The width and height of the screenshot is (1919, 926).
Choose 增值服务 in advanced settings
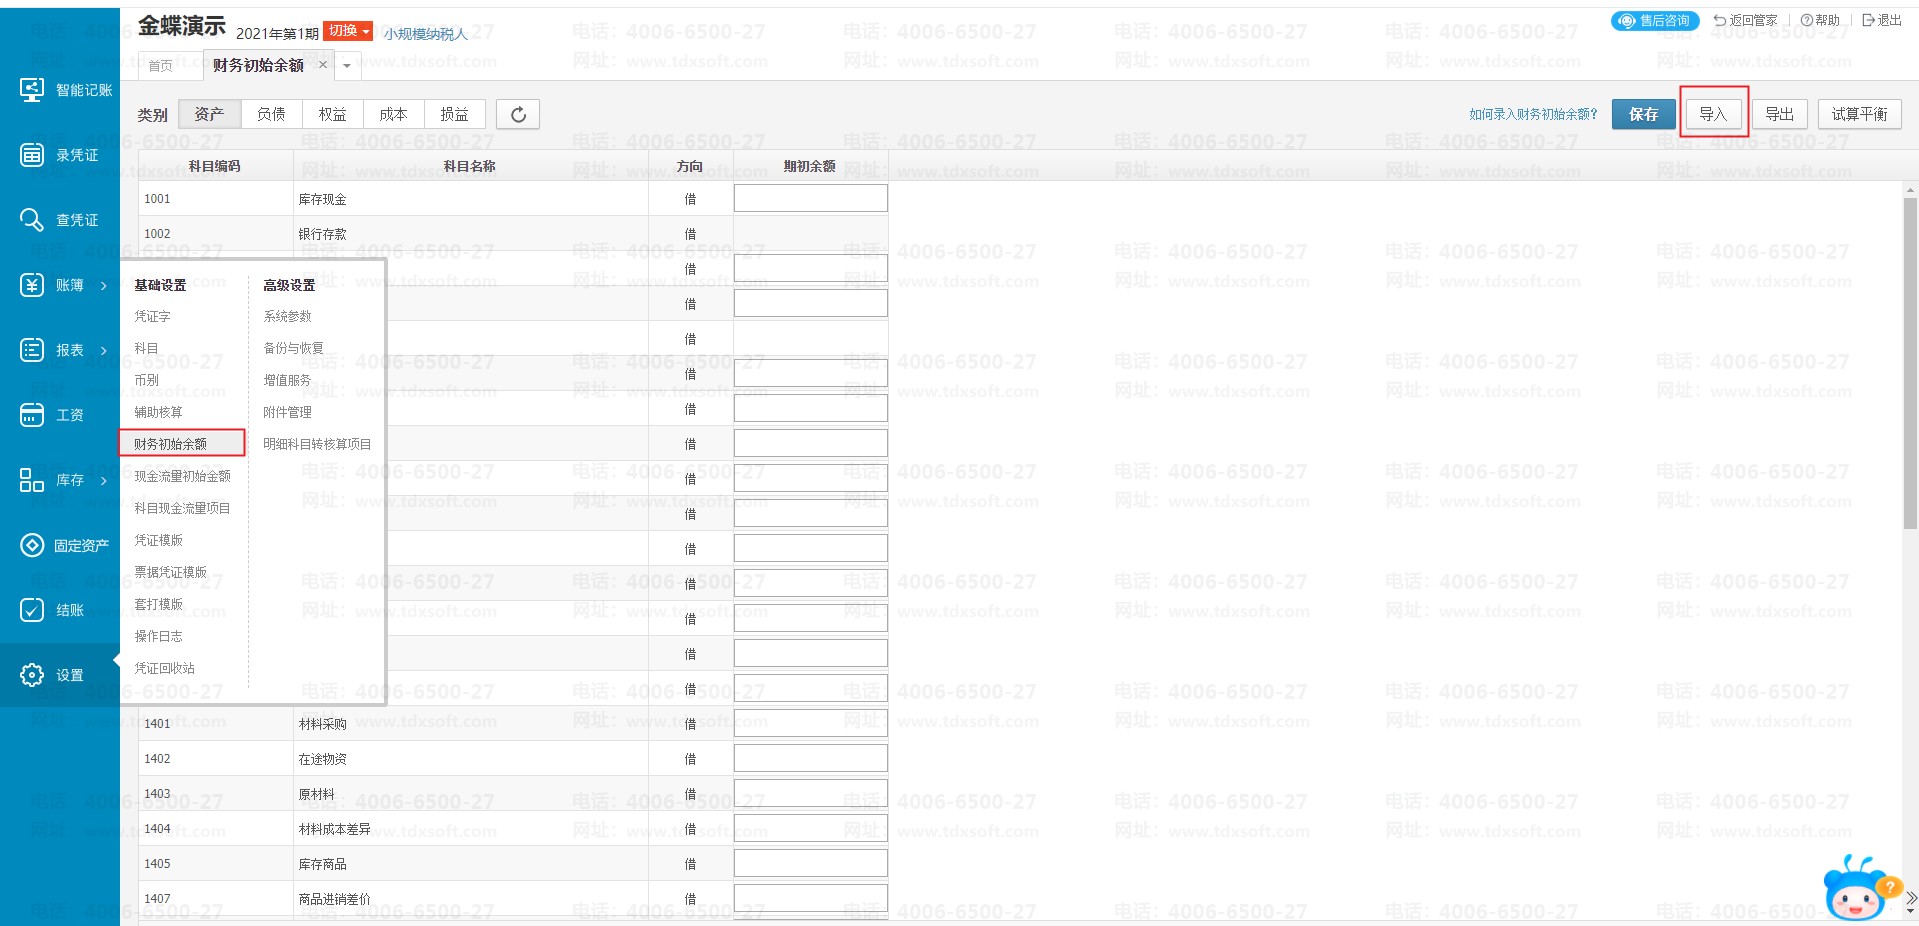coord(288,380)
